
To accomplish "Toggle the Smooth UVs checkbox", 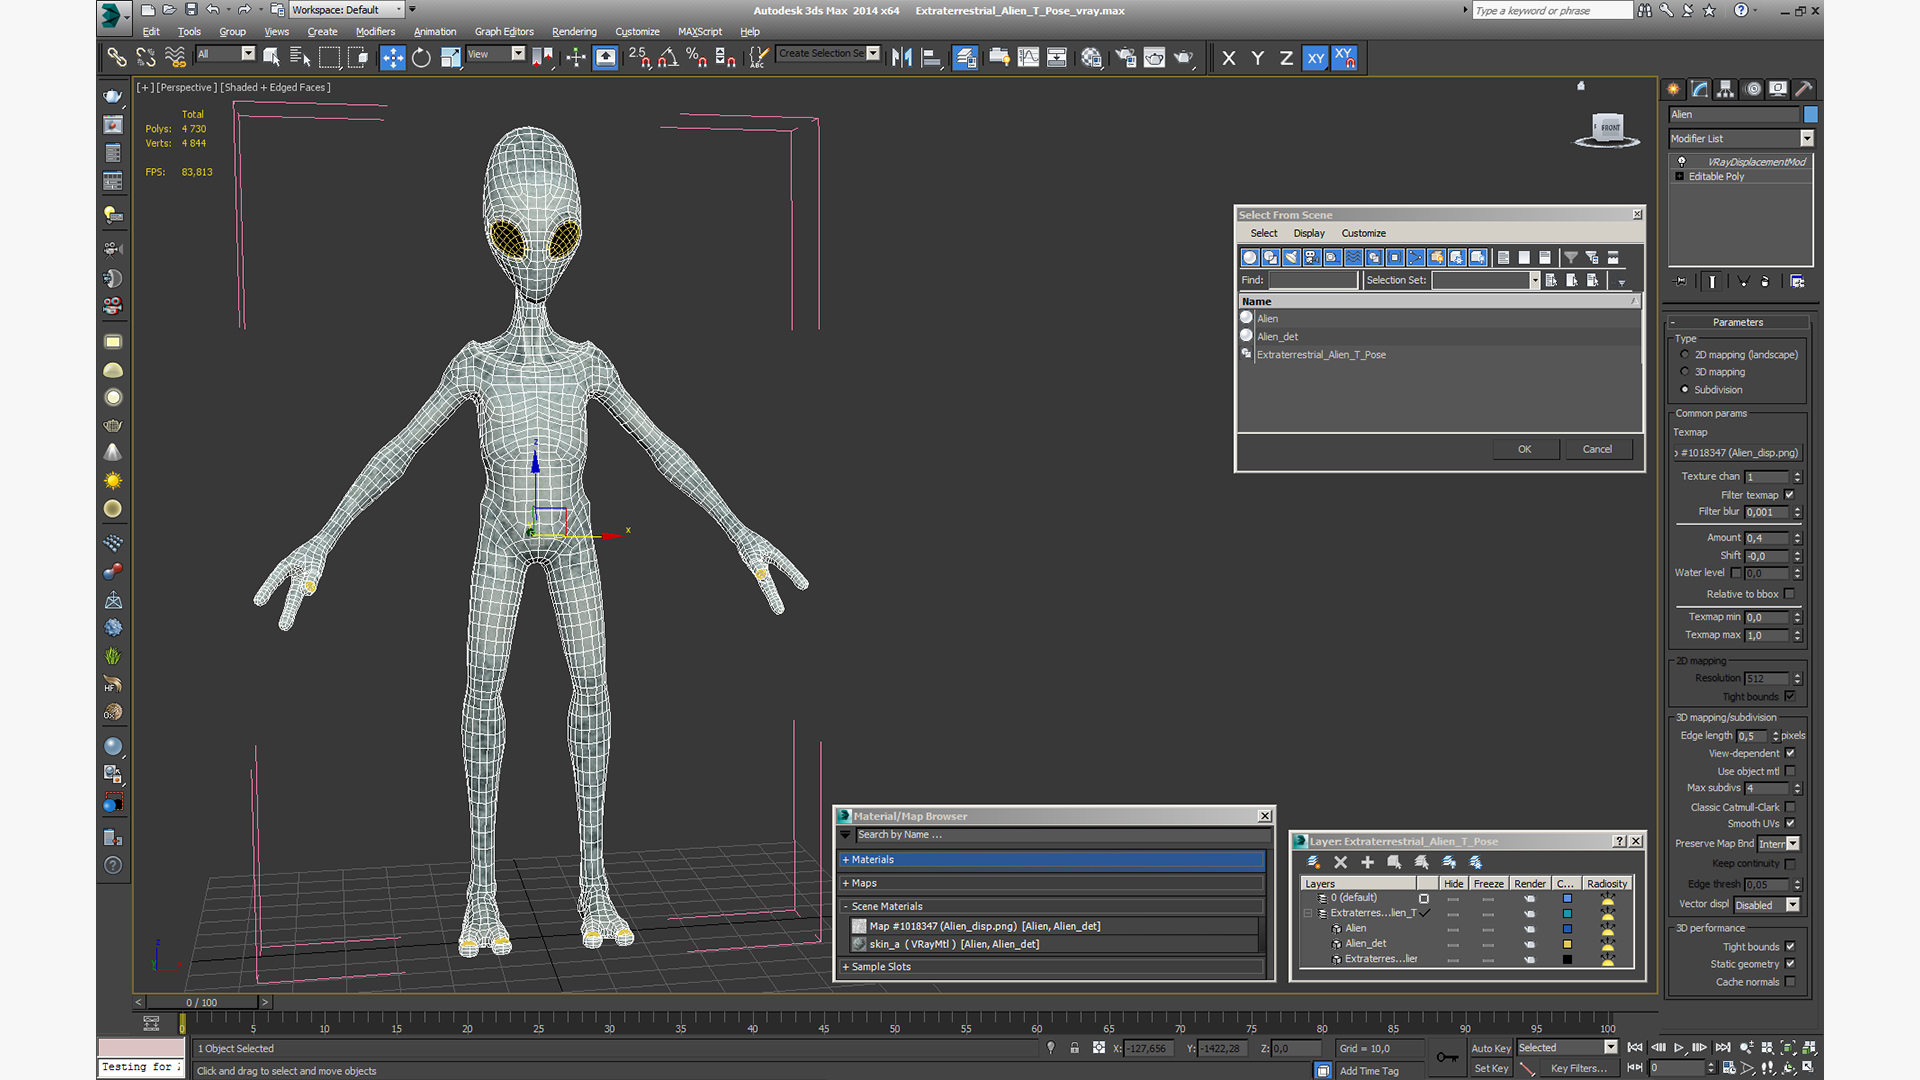I will click(x=1790, y=824).
